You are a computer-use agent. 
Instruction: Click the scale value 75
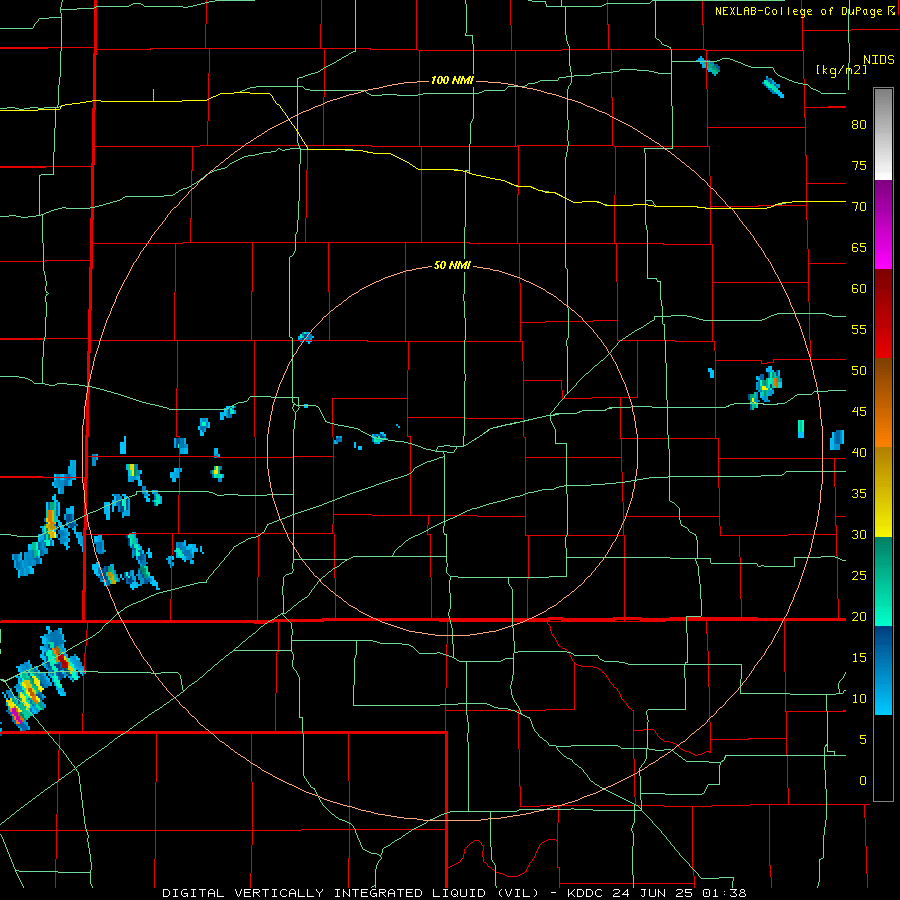click(x=859, y=165)
